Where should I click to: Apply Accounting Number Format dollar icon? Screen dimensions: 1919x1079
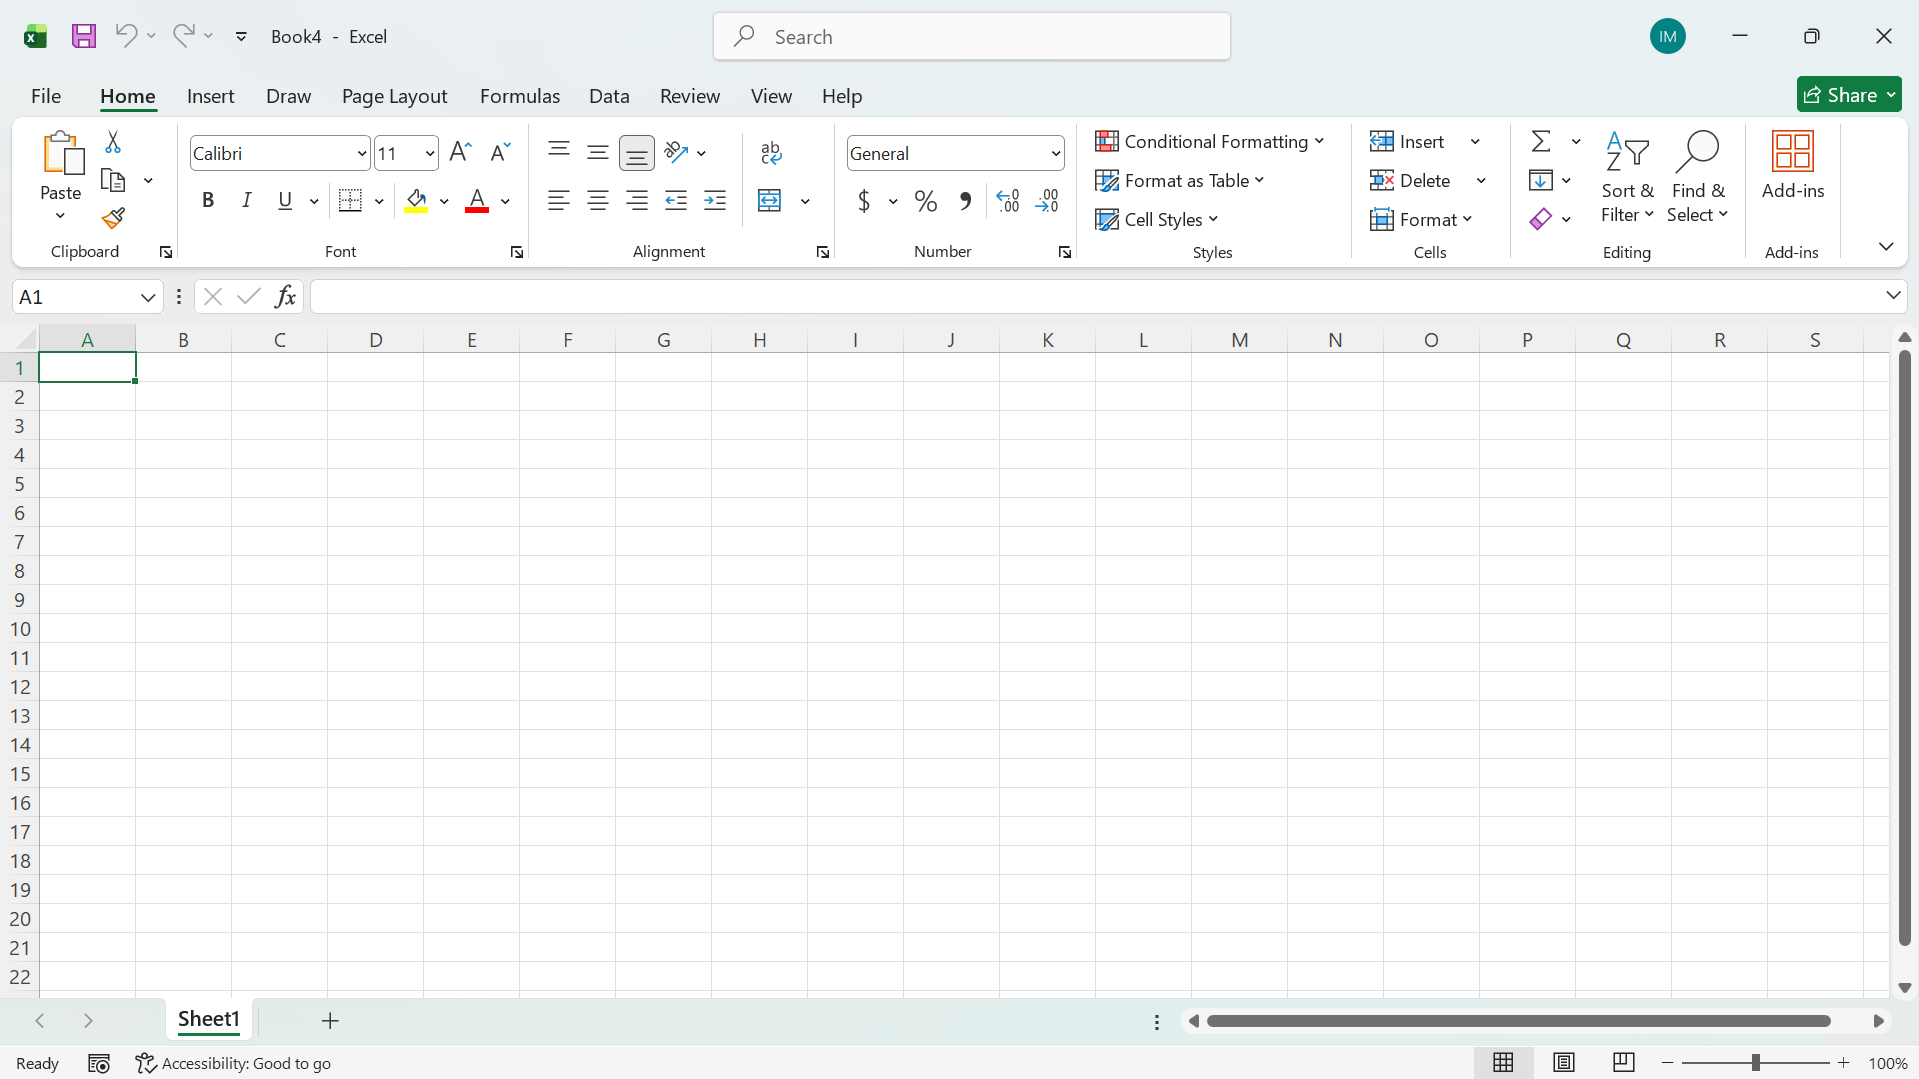864,201
